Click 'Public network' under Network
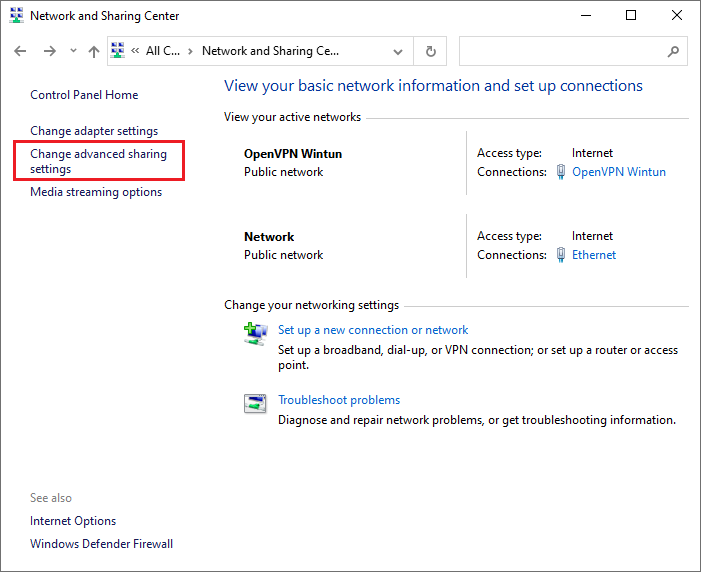The image size is (701, 572). pos(283,255)
